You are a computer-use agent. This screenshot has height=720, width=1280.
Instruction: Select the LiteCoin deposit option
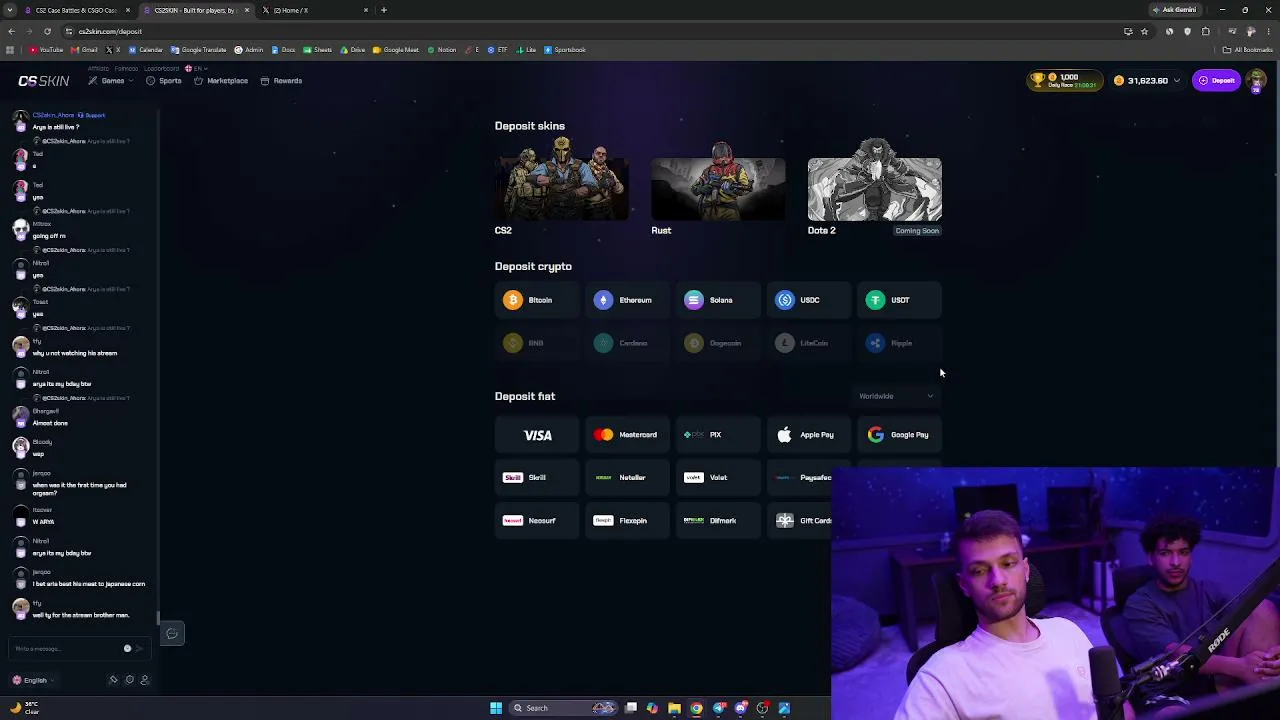(808, 343)
